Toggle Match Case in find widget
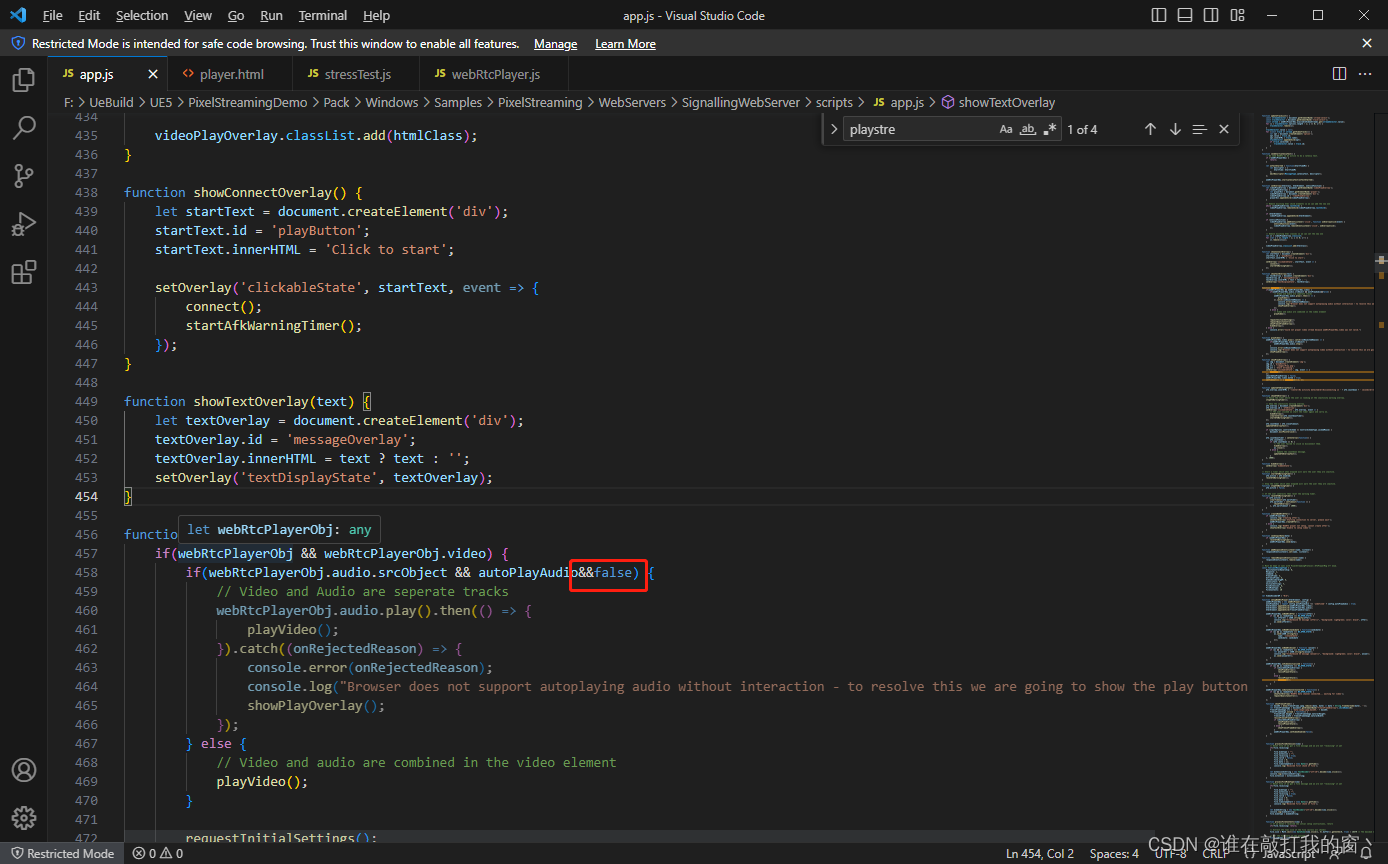Viewport: 1388px width, 864px height. point(1006,129)
